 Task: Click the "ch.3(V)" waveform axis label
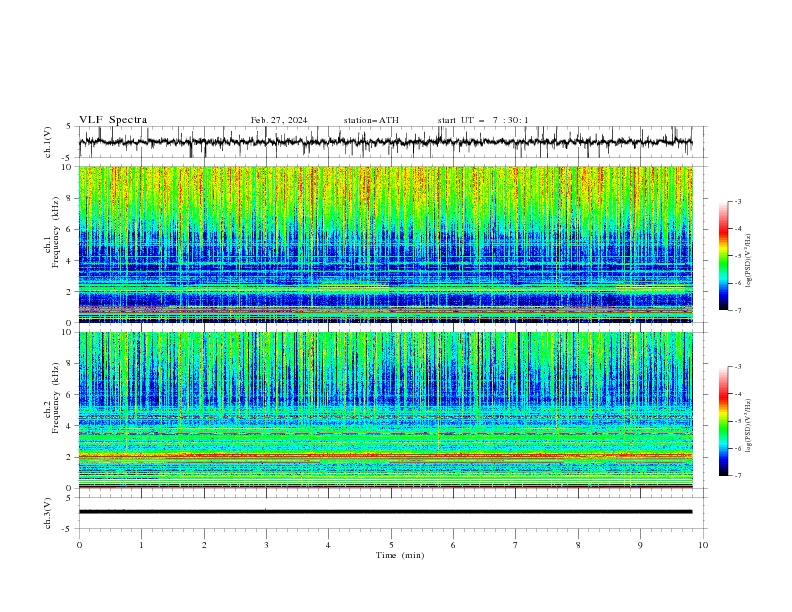click(48, 513)
